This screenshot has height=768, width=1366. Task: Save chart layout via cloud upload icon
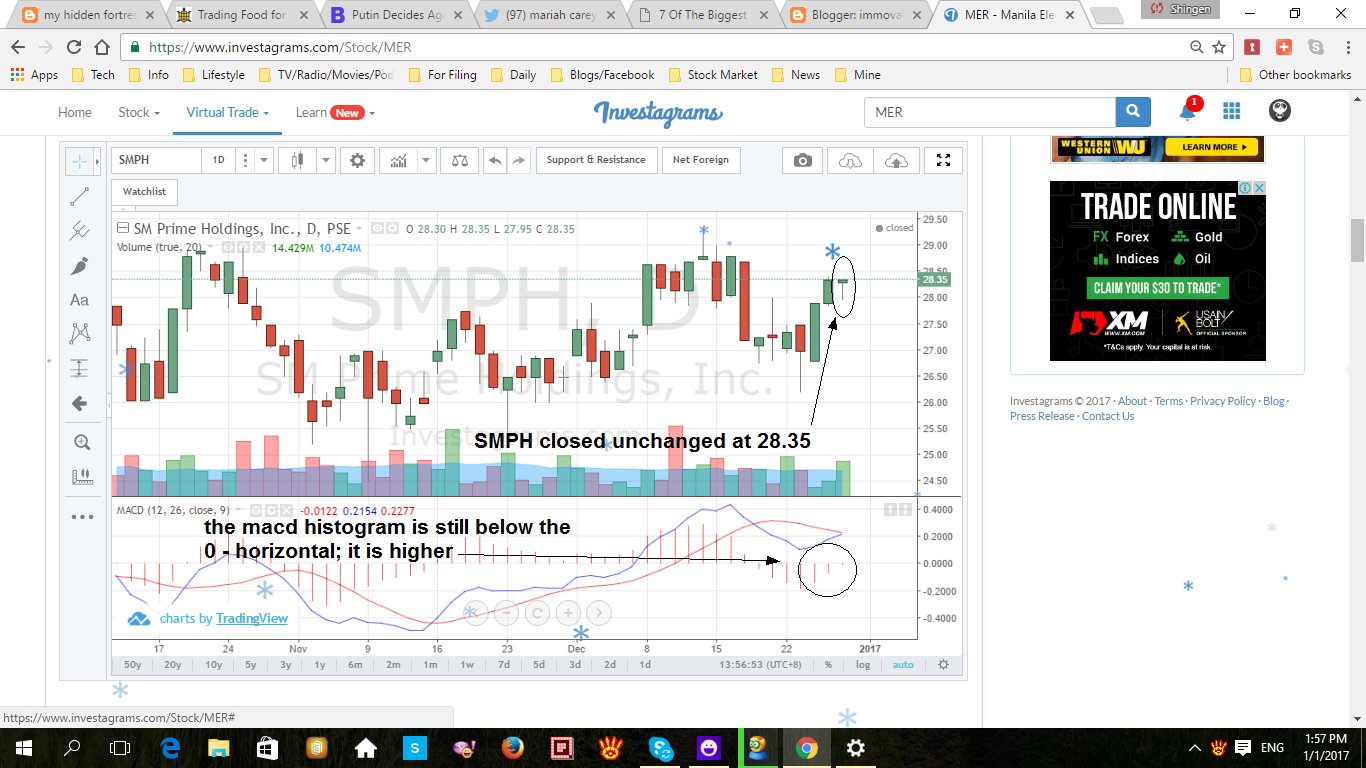click(896, 160)
